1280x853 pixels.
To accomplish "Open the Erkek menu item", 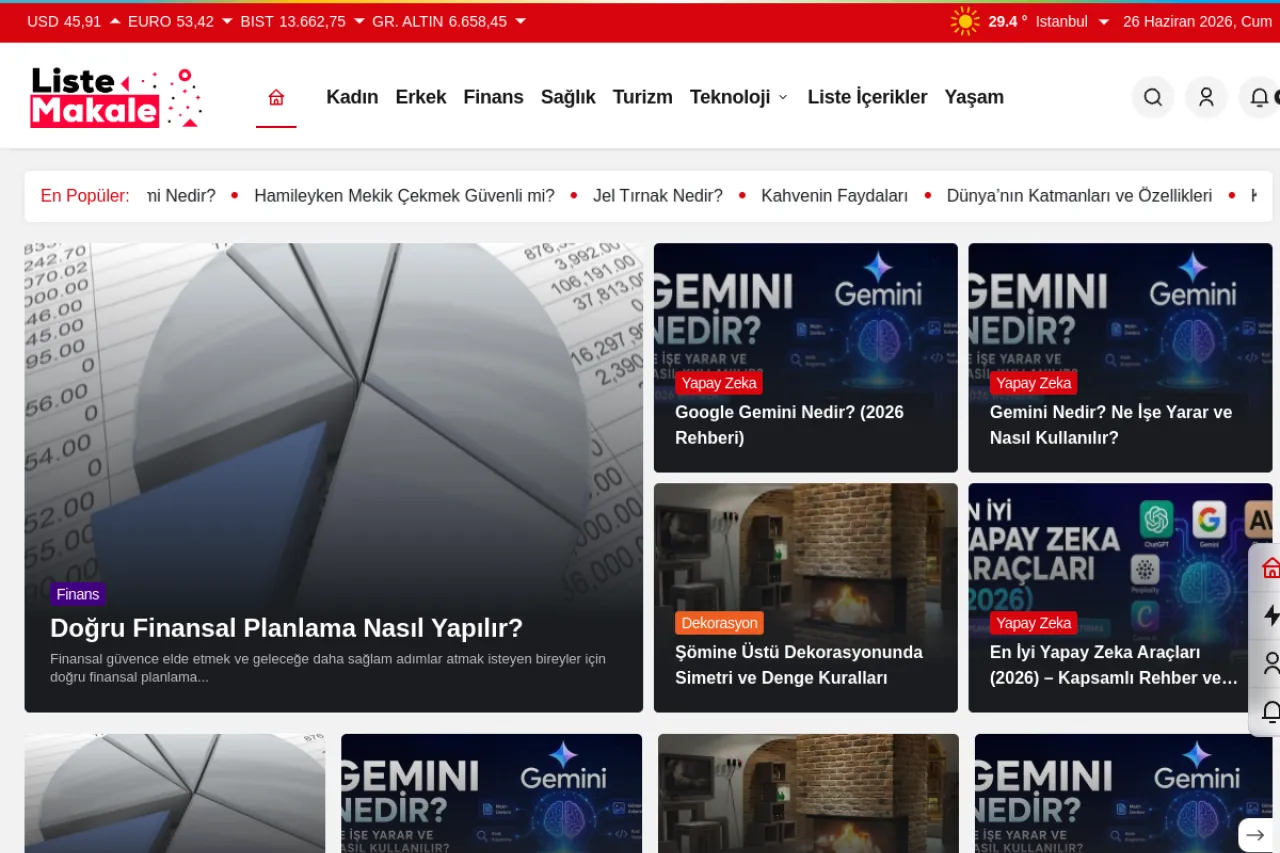I will (421, 97).
